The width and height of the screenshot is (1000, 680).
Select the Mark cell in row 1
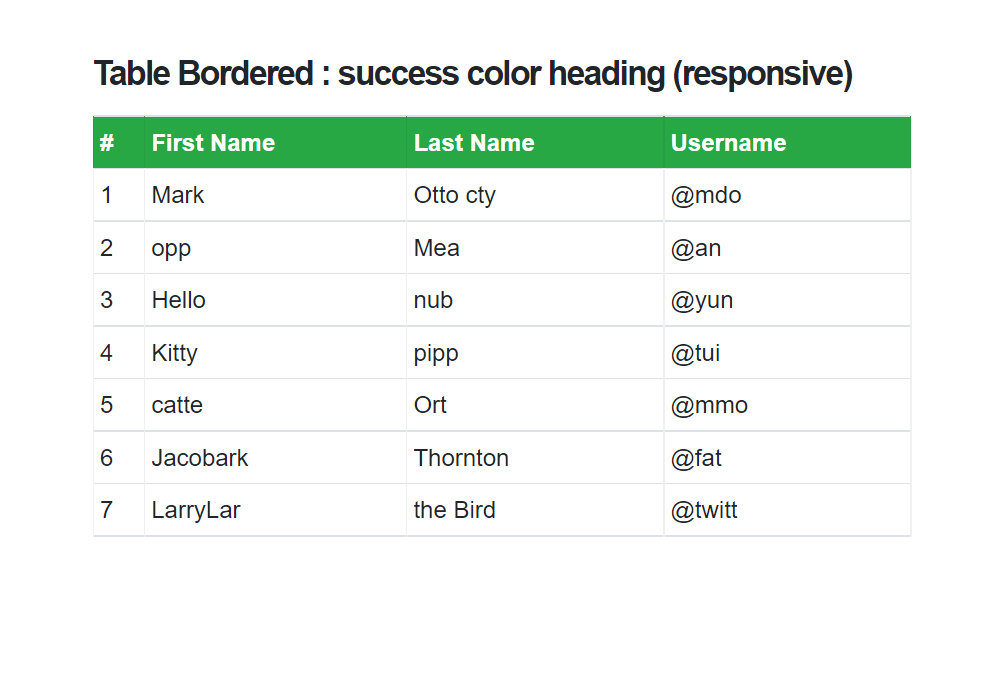[x=275, y=195]
